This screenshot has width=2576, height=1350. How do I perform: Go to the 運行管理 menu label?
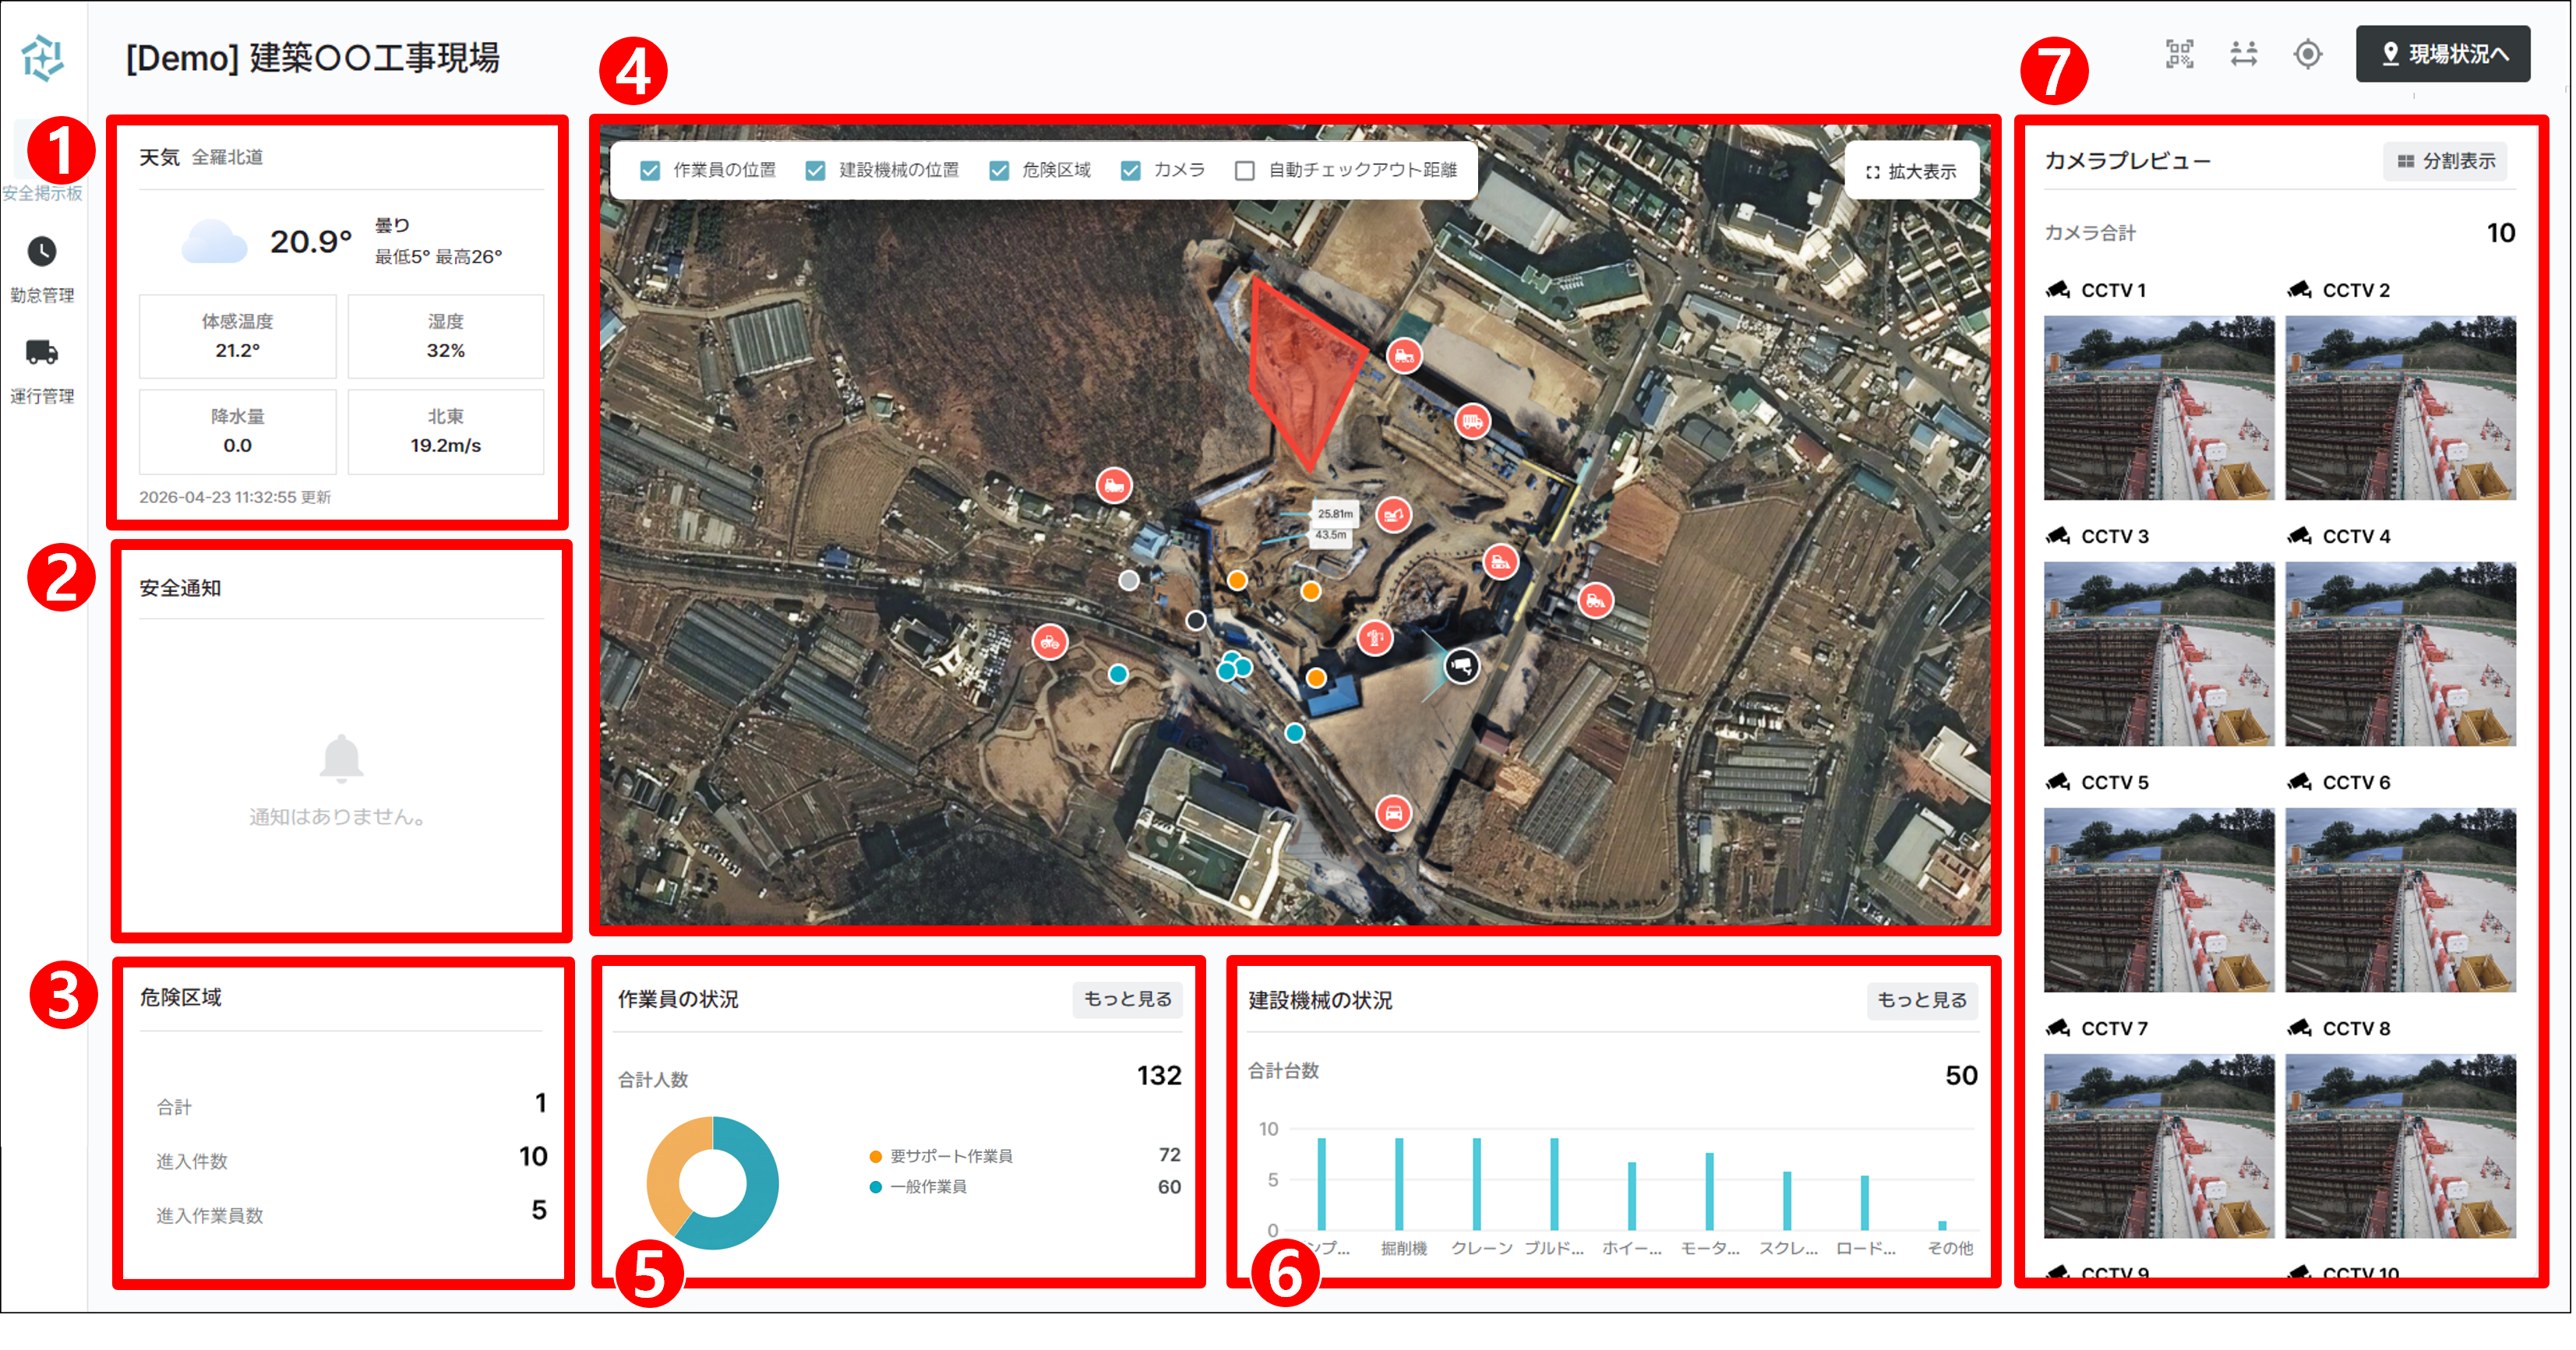pyautogui.click(x=42, y=396)
